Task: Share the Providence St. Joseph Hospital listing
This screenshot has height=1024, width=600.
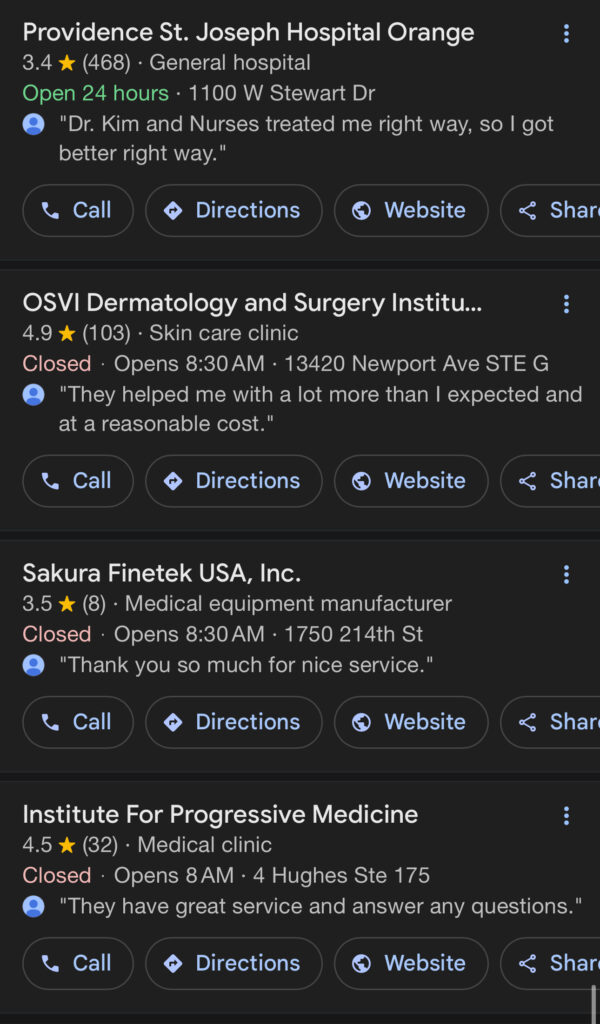Action: tap(556, 211)
